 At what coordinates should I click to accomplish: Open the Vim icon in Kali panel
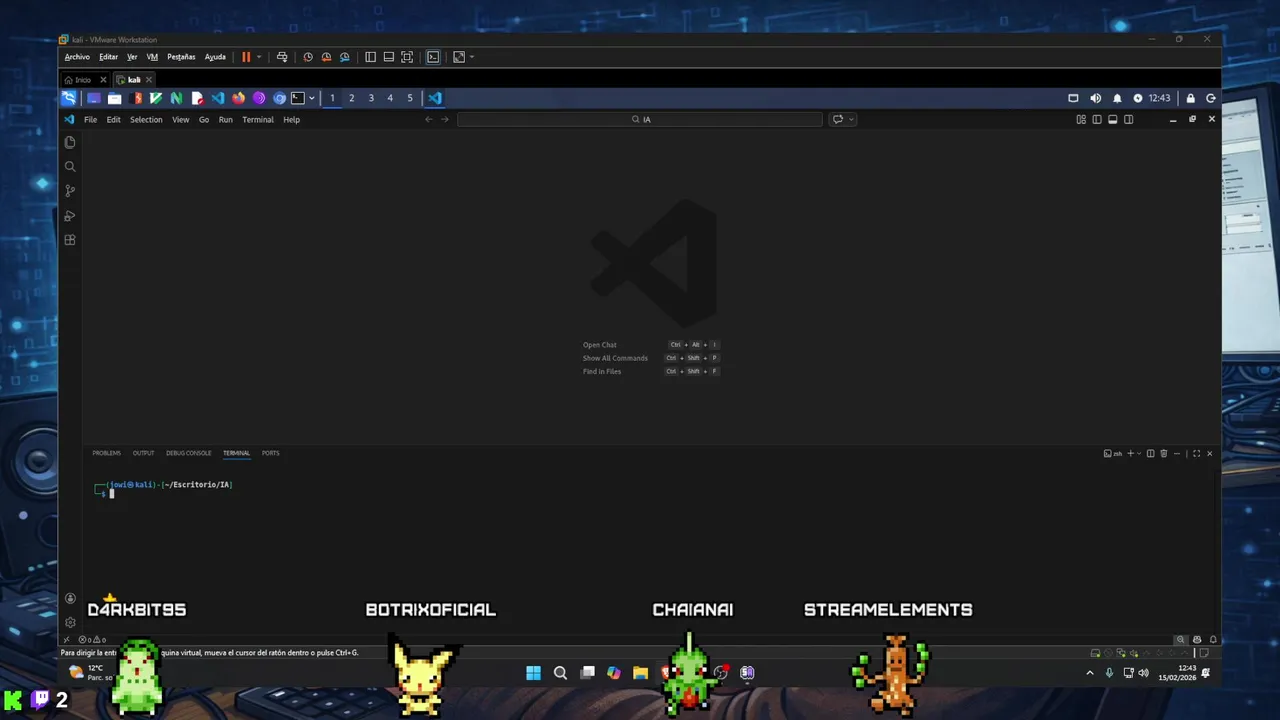pyautogui.click(x=156, y=98)
